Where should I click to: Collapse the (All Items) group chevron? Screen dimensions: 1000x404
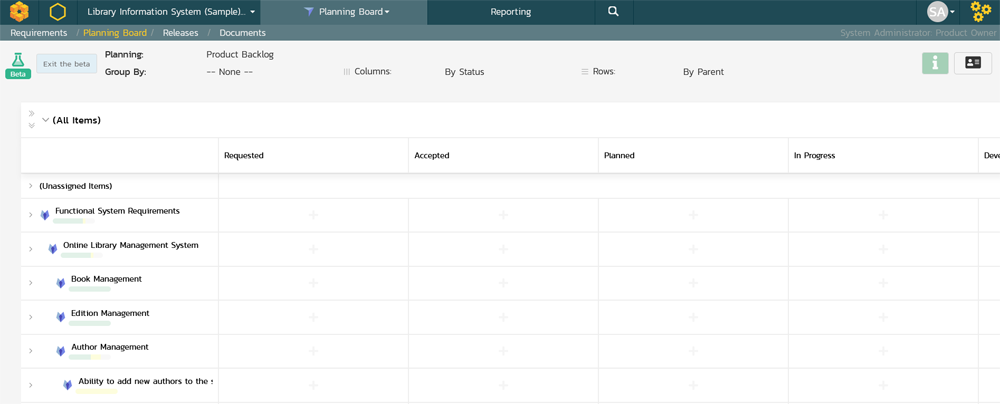coord(45,121)
